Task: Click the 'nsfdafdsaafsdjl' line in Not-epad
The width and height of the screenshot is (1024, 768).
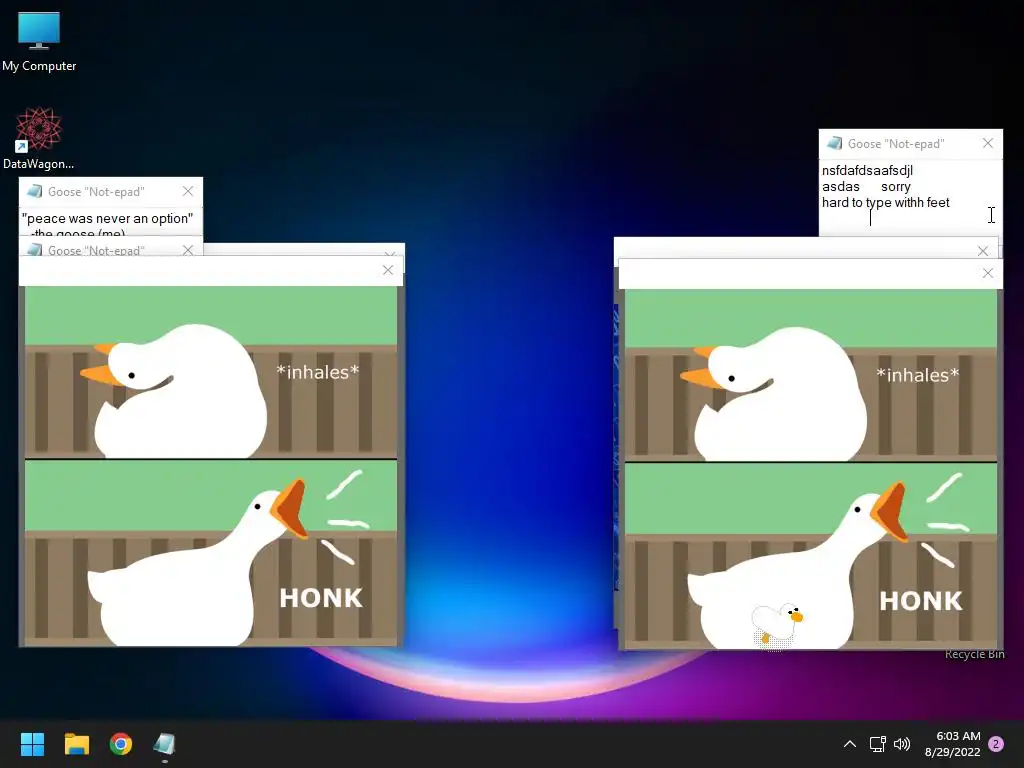Action: (x=867, y=170)
